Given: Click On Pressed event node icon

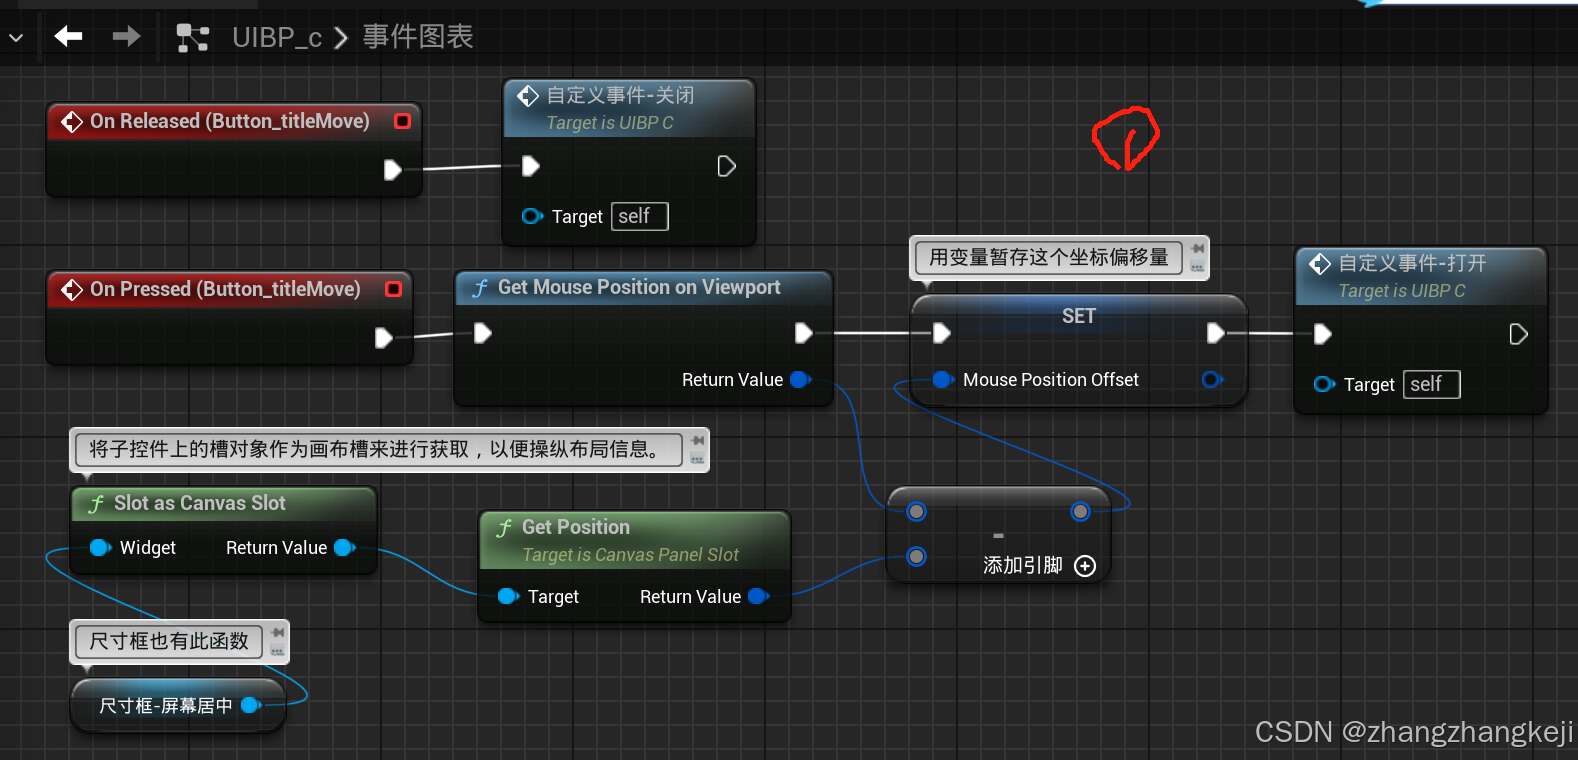Looking at the screenshot, I should coord(72,290).
